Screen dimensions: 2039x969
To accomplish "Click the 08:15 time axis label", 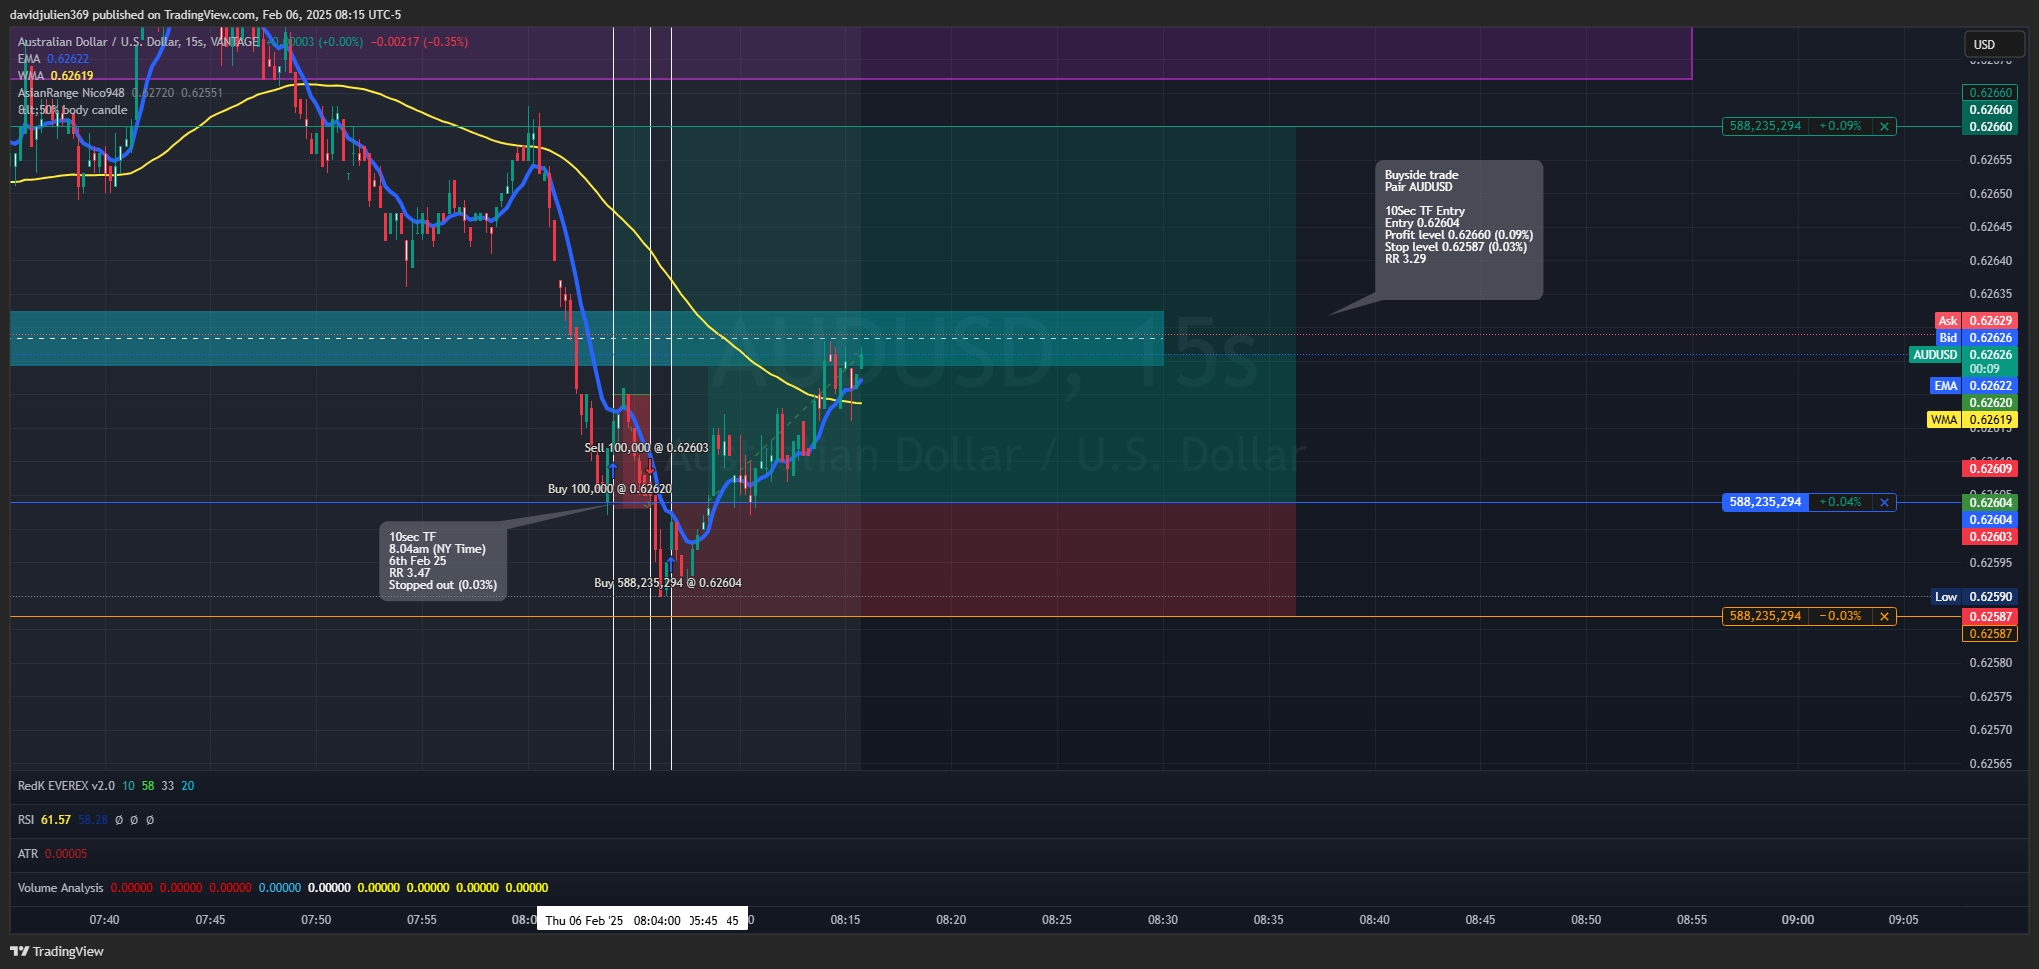I will point(845,920).
